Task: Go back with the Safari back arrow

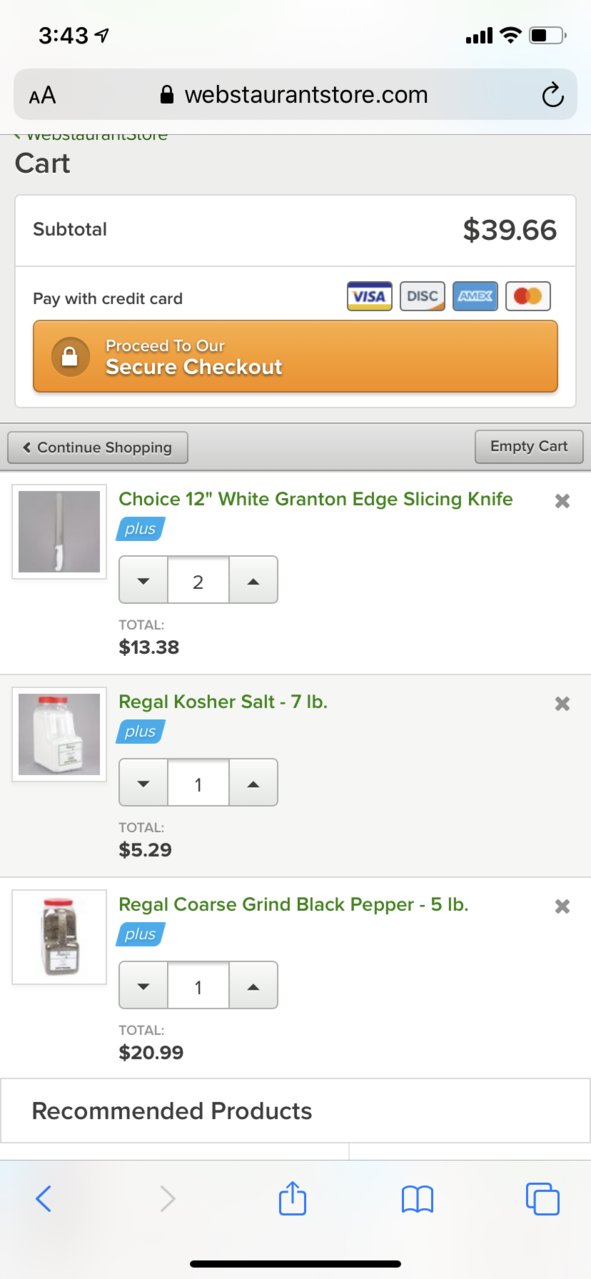Action: tap(43, 1198)
